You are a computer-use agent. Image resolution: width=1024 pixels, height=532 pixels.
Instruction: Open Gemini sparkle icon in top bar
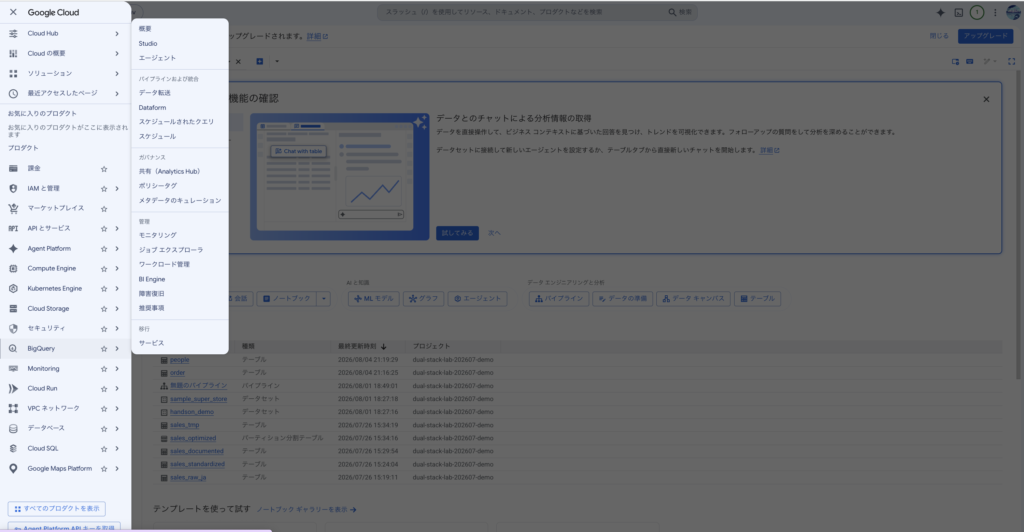940,12
